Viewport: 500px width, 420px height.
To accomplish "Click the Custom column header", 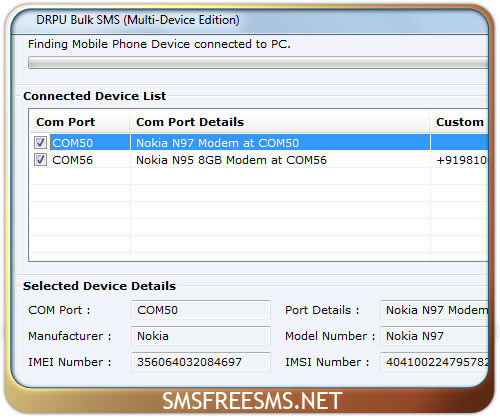I will (x=460, y=122).
